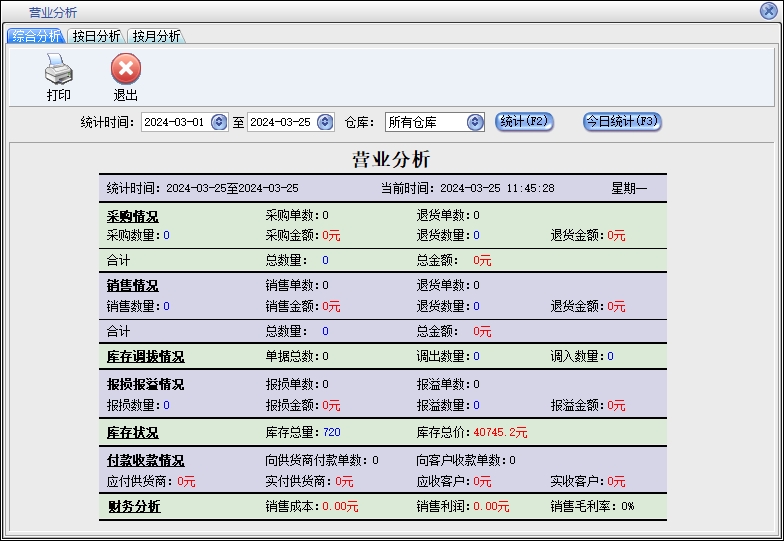Screen dimensions: 784x541
Task: Click the start date field 2024-03-01
Action: click(174, 122)
